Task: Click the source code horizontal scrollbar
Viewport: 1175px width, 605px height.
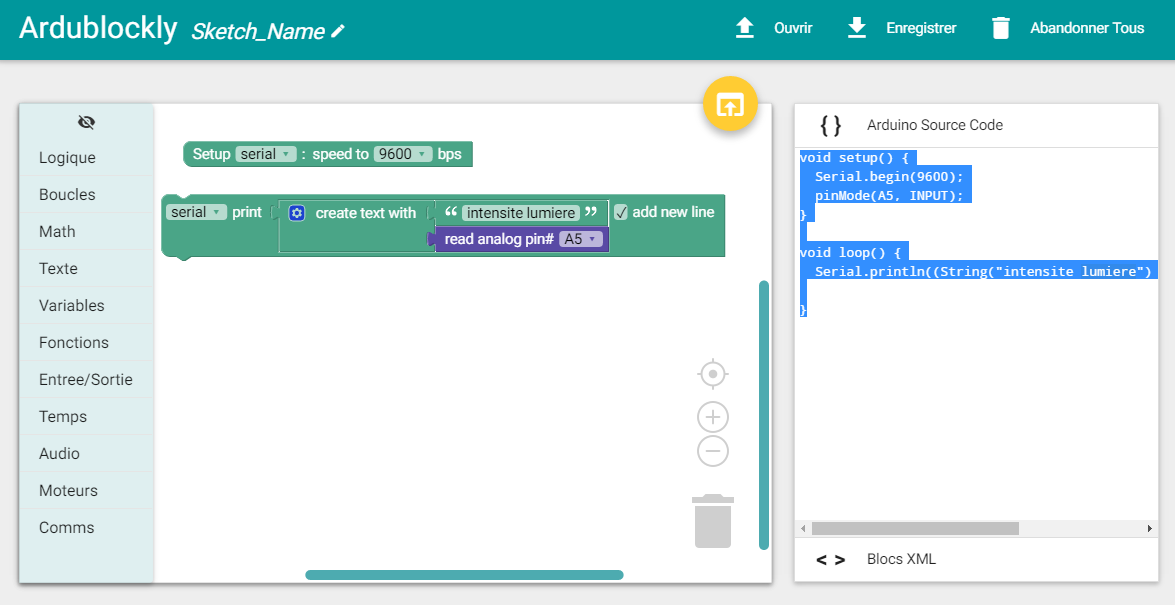Action: (915, 528)
